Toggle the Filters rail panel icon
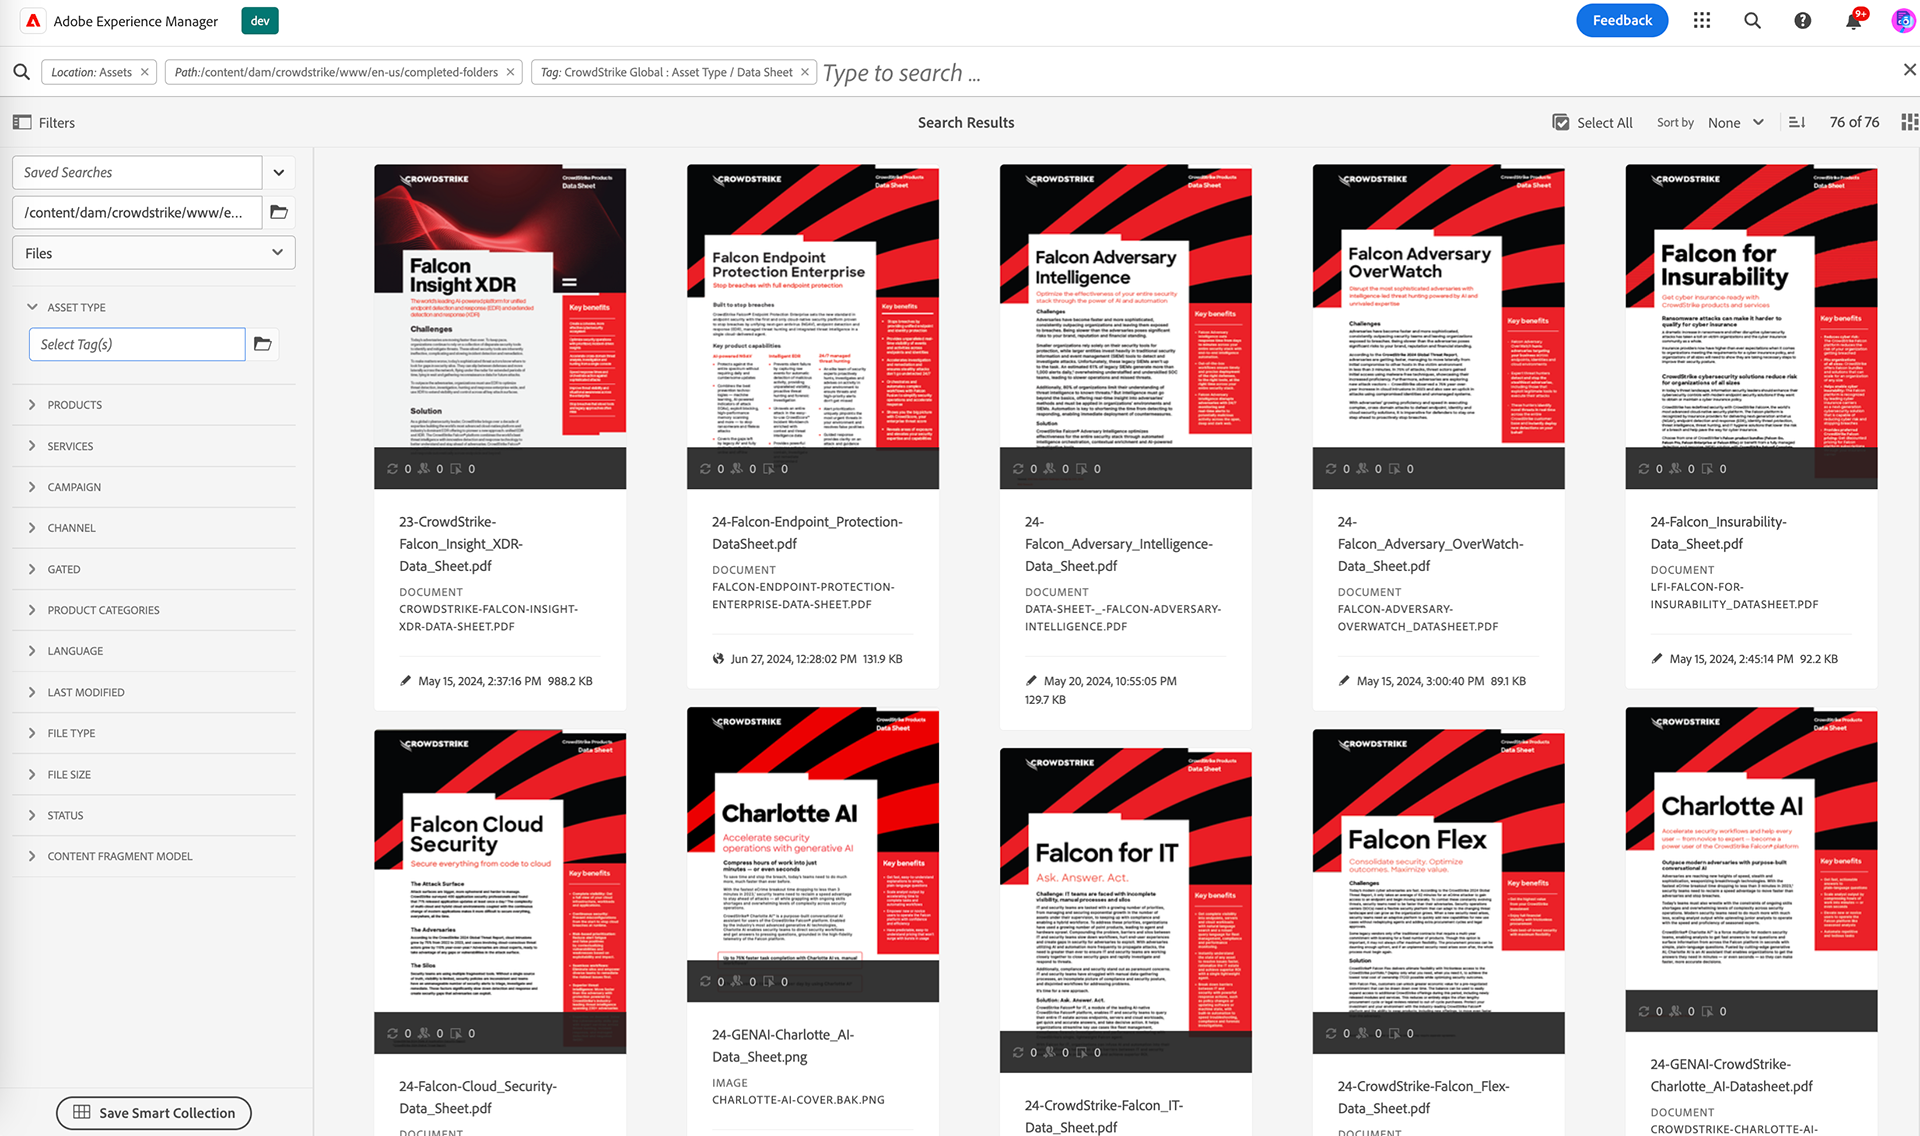Image resolution: width=1920 pixels, height=1136 pixels. pyautogui.click(x=22, y=122)
